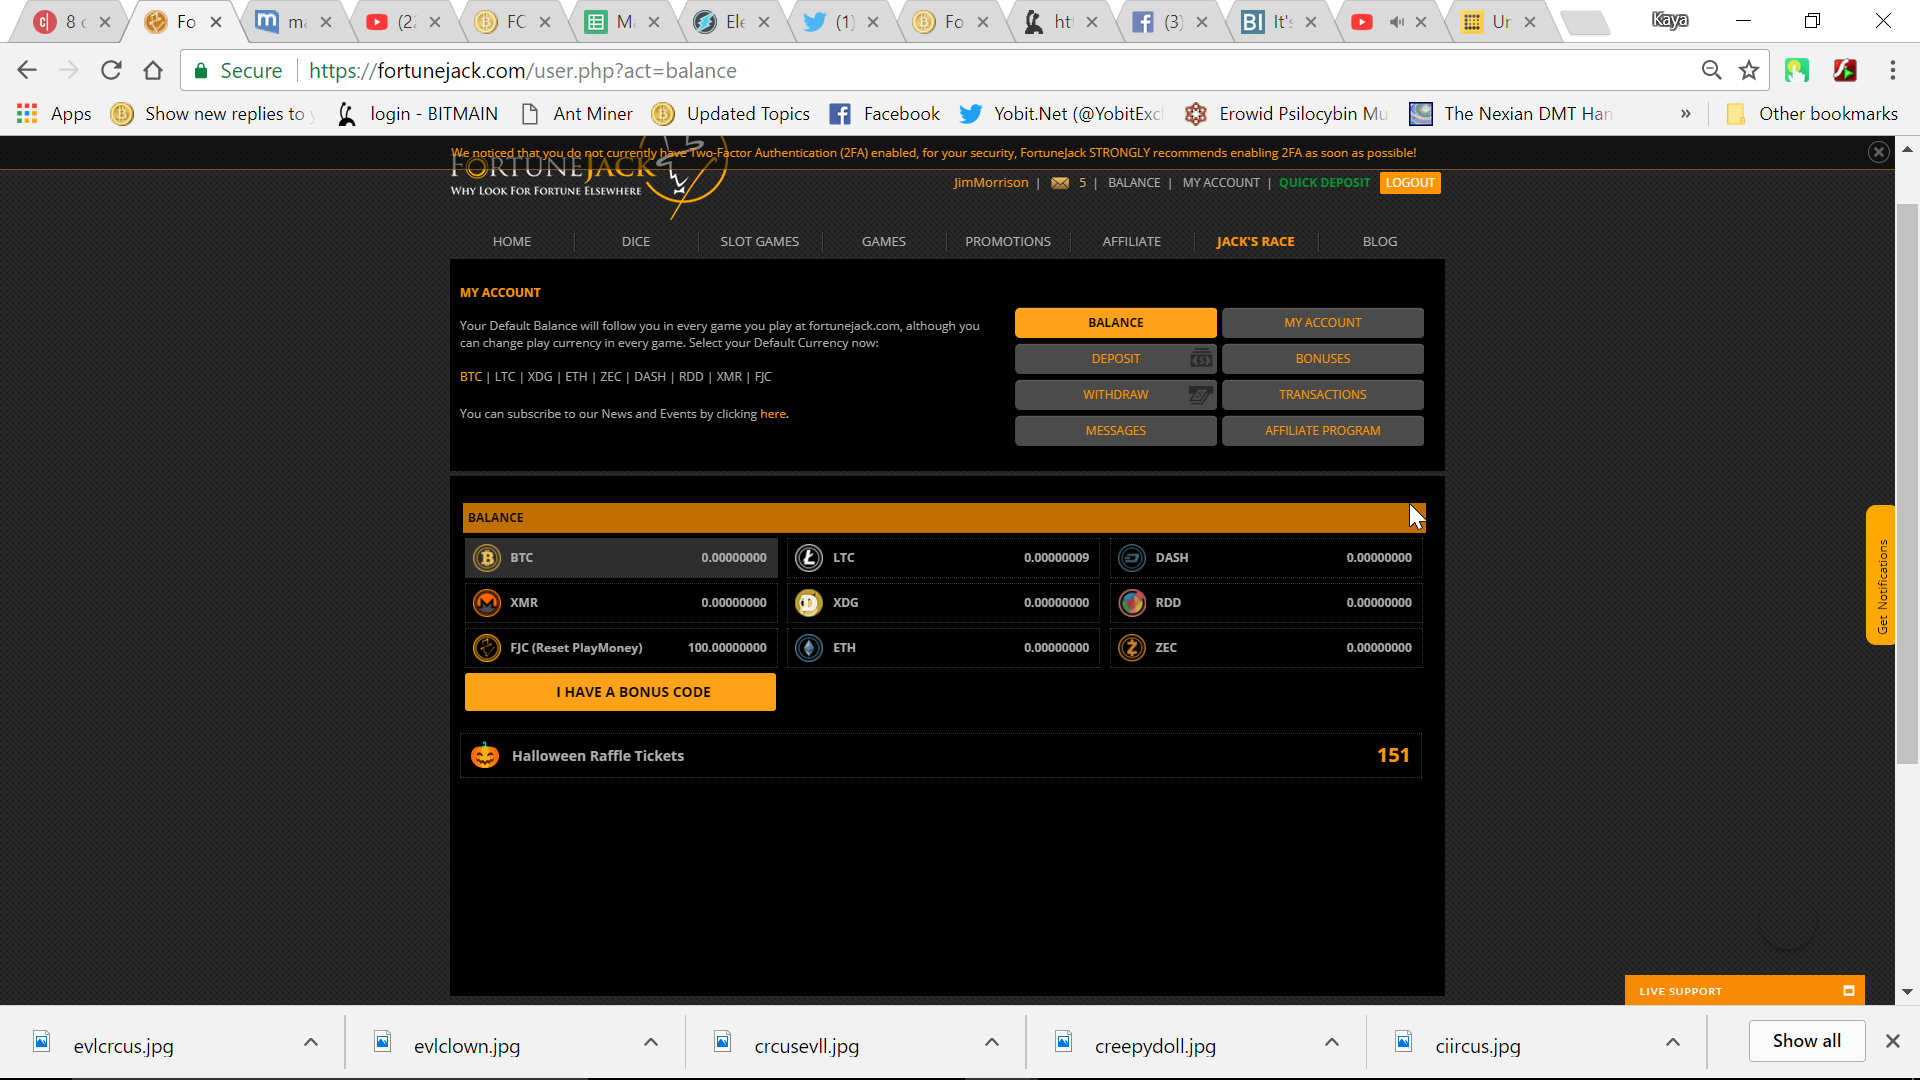Open Other bookmarks folder
This screenshot has height=1080, width=1920.
pos(1811,114)
